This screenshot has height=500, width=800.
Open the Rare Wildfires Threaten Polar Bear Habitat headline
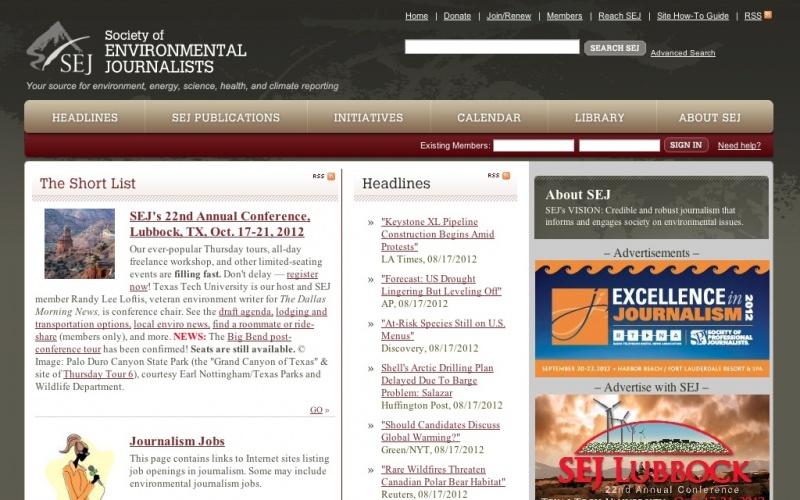click(x=443, y=476)
